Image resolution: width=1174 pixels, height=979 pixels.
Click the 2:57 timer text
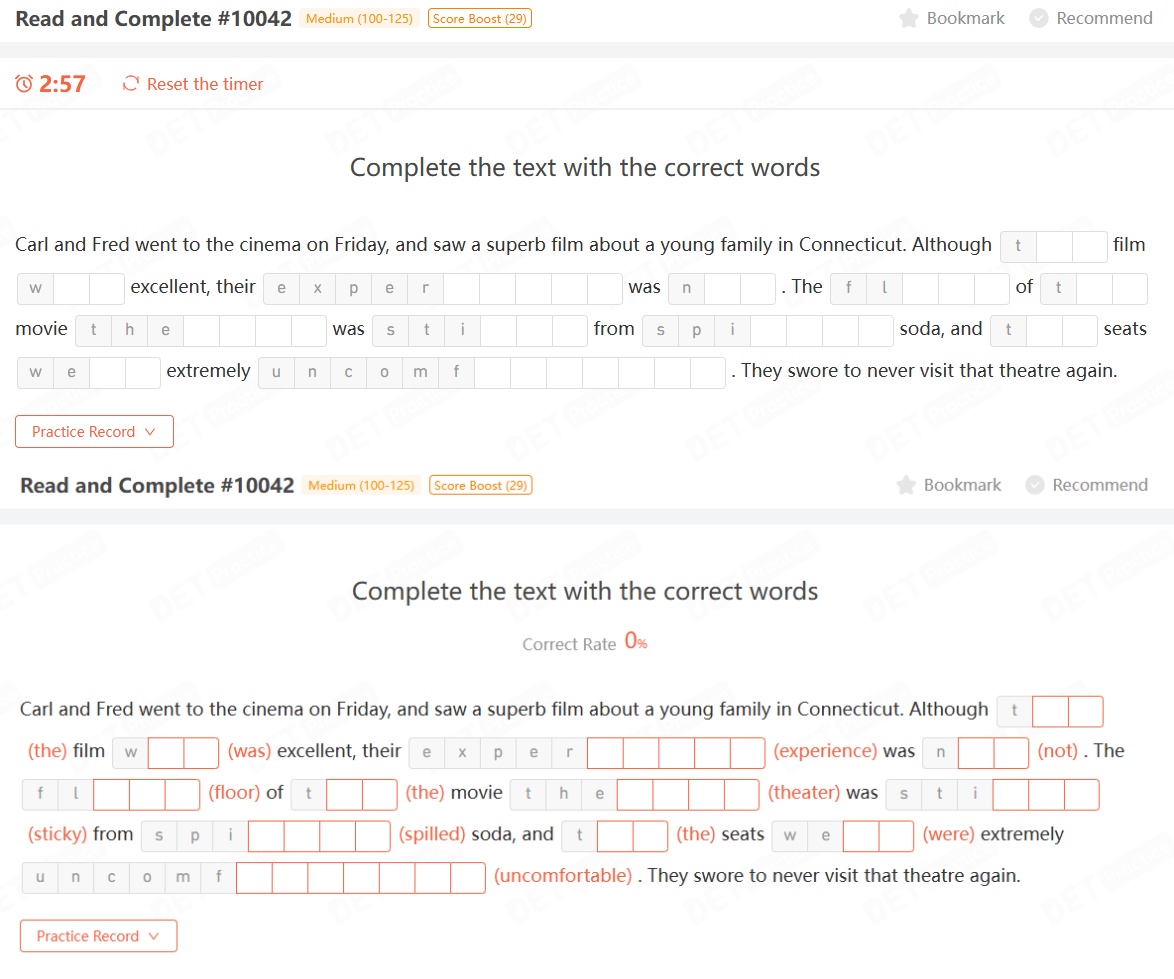coord(62,84)
